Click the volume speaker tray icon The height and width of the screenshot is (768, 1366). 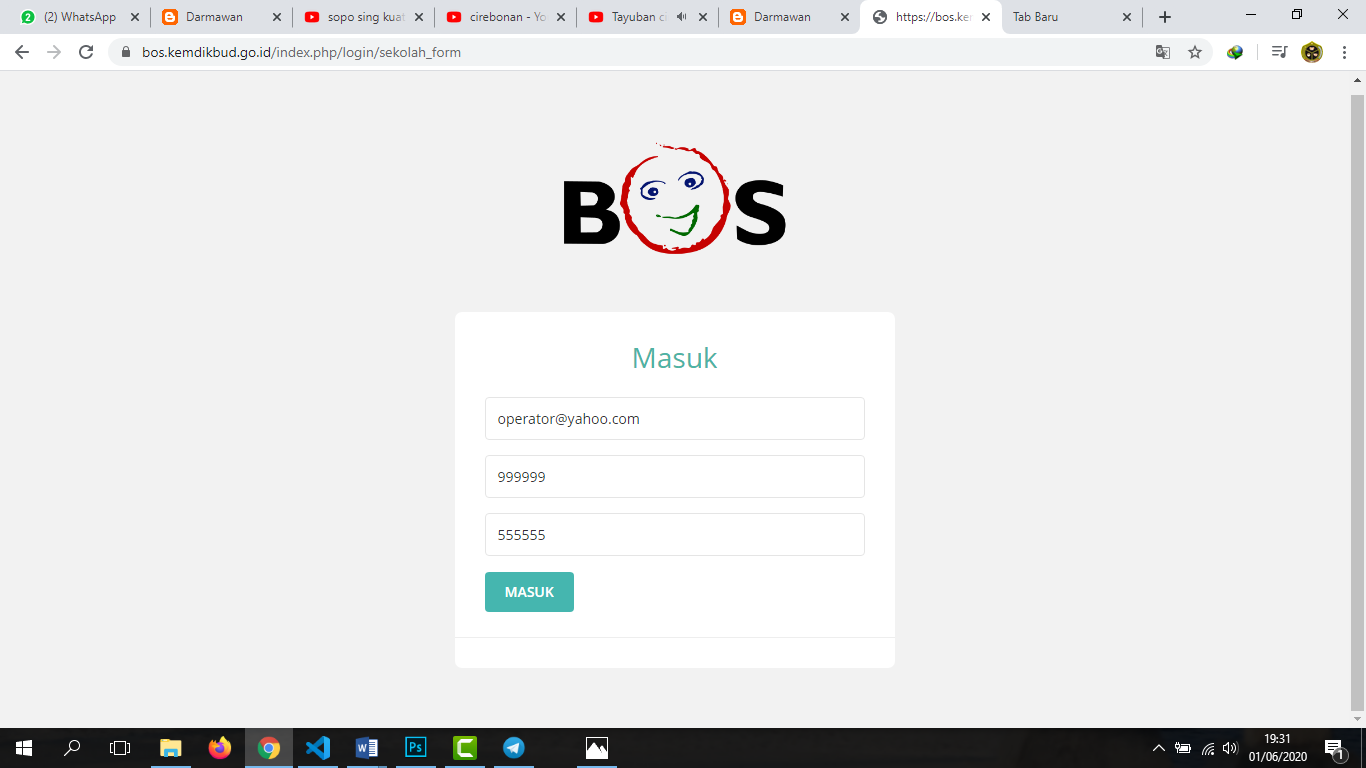pos(1230,748)
